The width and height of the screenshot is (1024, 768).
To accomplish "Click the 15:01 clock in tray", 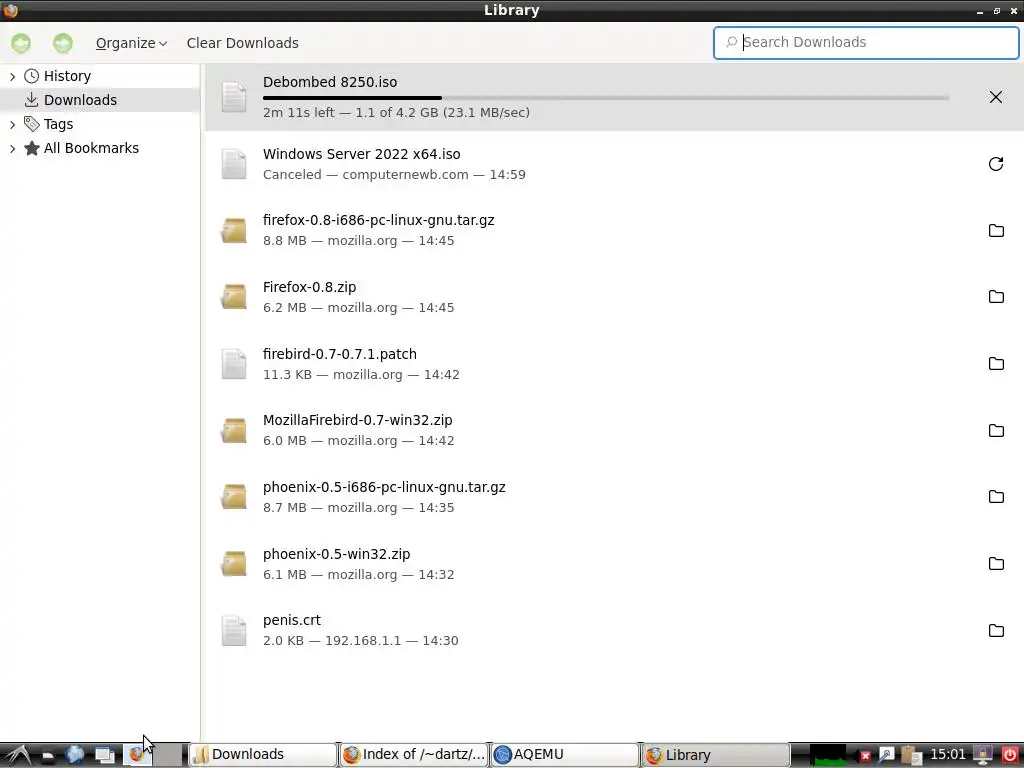I will click(948, 755).
